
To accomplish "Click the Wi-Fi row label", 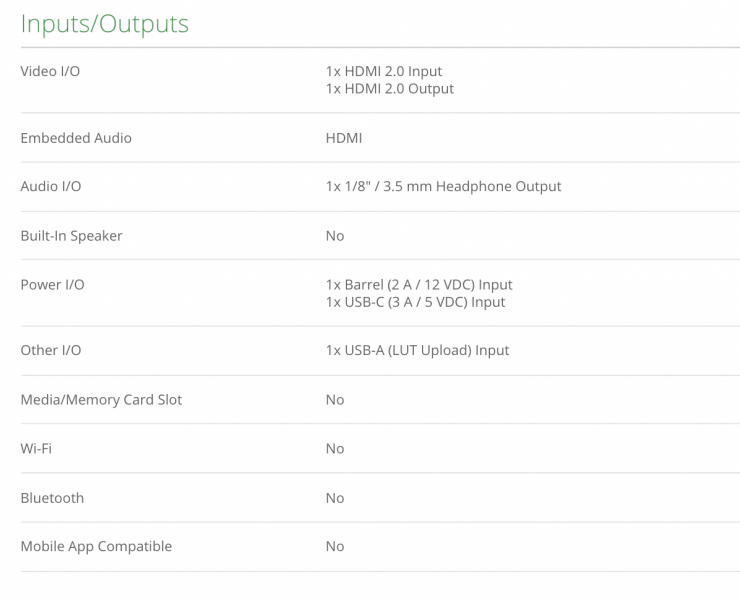I will click(36, 449).
